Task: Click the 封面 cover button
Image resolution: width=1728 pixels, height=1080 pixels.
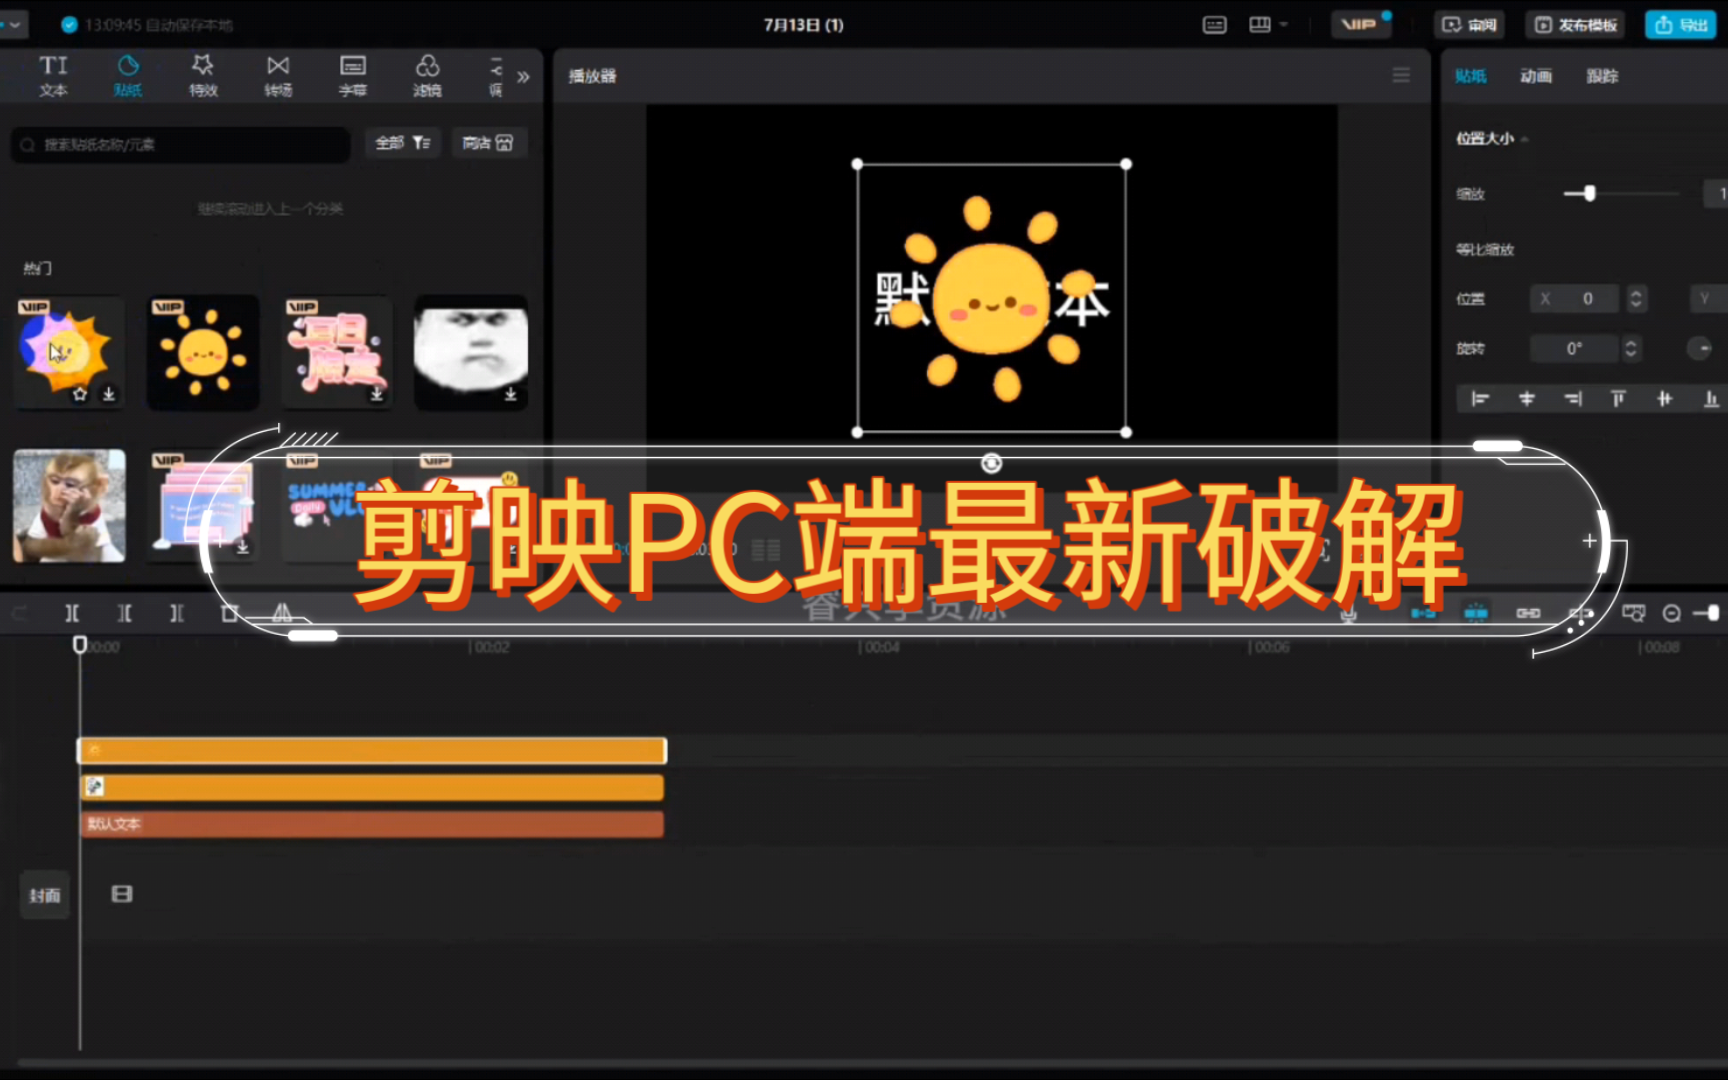Action: 45,895
